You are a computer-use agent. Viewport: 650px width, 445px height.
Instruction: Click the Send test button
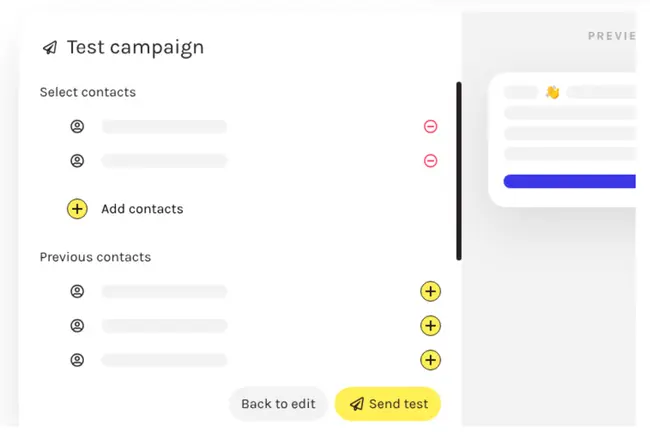coord(388,404)
